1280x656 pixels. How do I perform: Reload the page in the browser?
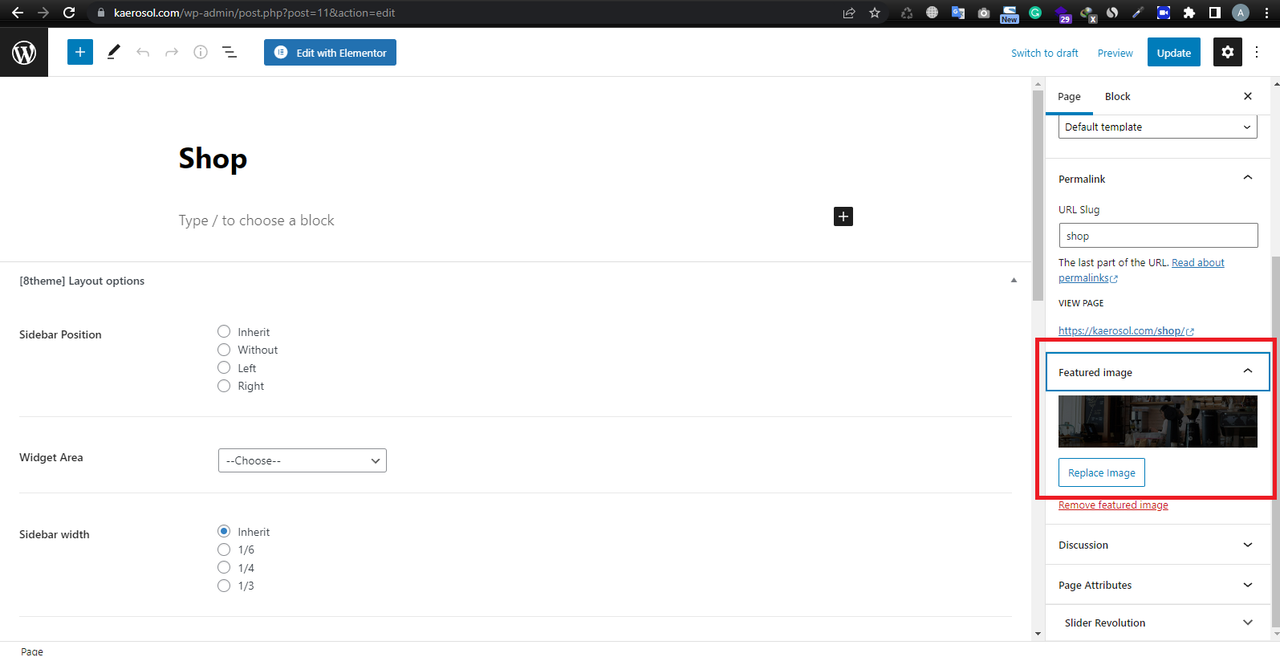[68, 13]
